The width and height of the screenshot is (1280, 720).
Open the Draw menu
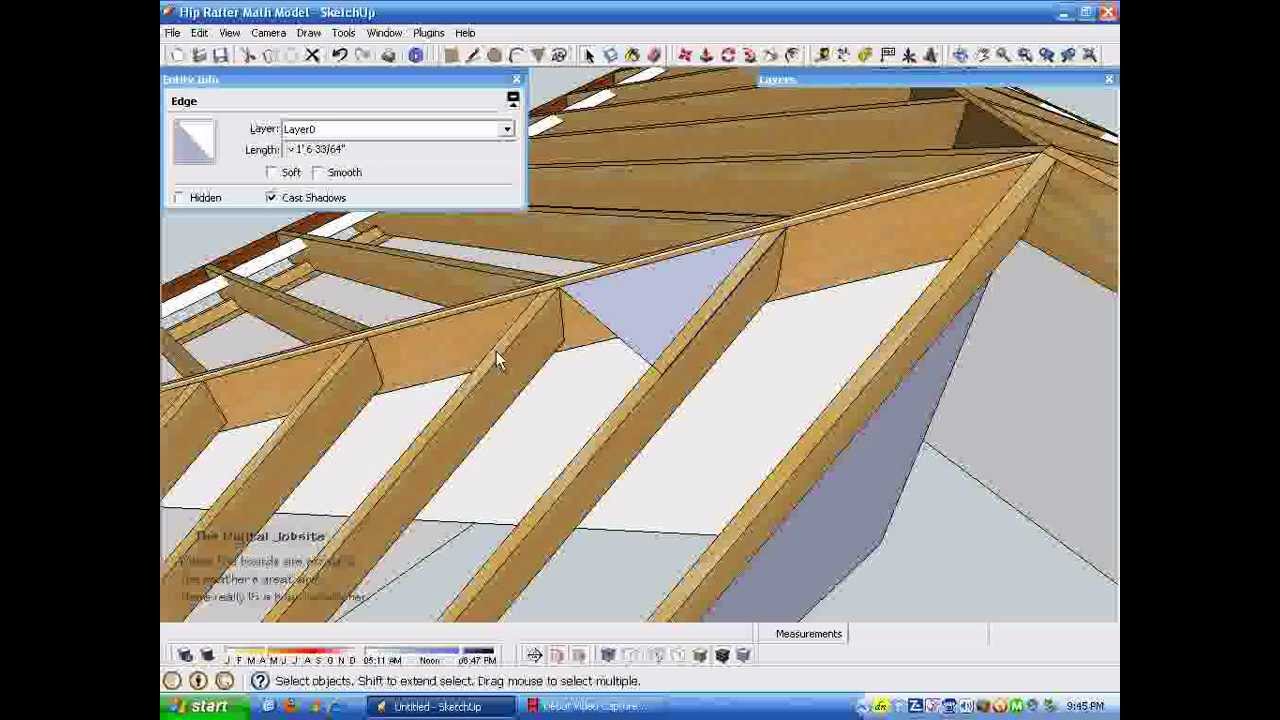308,33
